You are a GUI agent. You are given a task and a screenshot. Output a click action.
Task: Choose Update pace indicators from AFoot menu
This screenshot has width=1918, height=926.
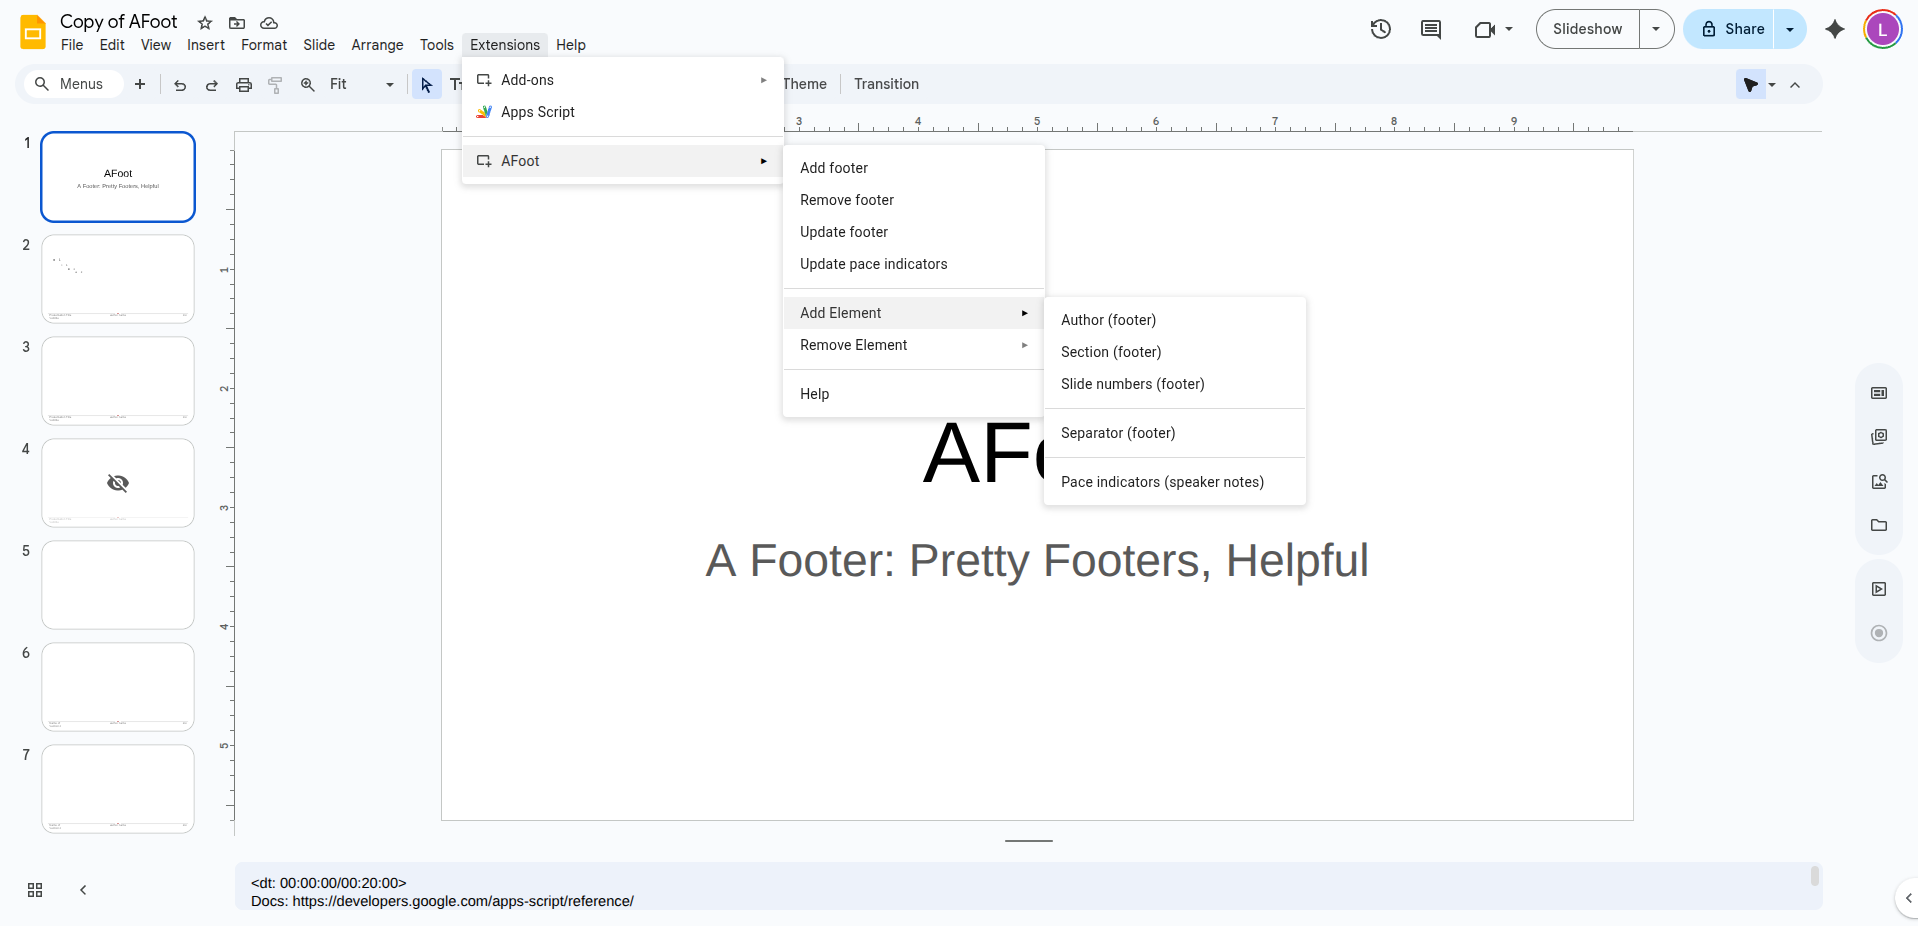point(873,264)
